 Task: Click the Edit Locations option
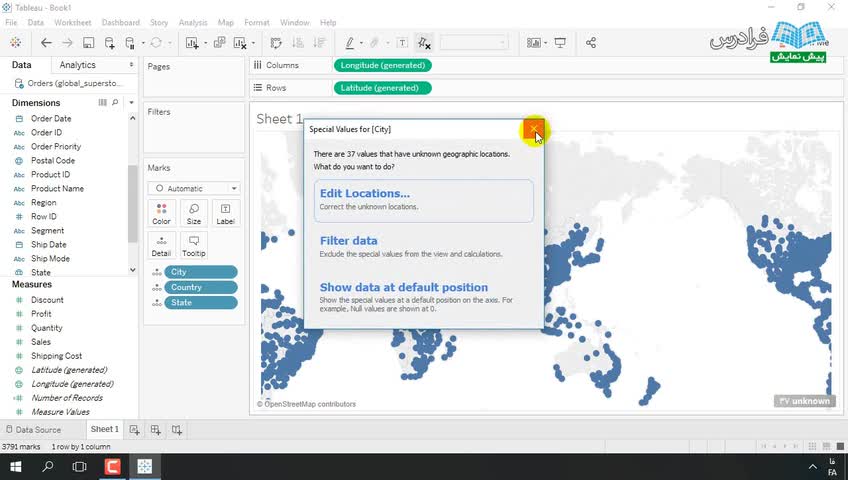pyautogui.click(x=423, y=201)
